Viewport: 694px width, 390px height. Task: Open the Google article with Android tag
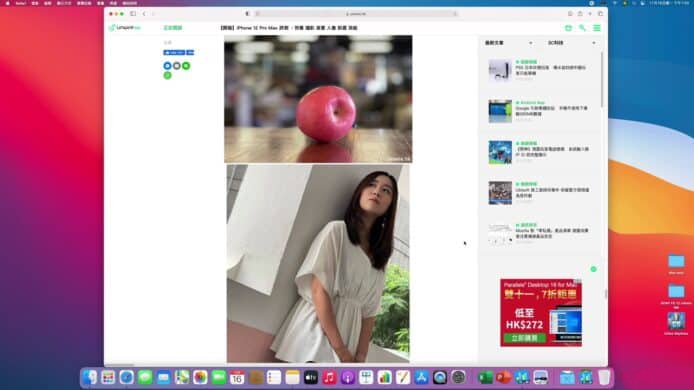tap(551, 111)
